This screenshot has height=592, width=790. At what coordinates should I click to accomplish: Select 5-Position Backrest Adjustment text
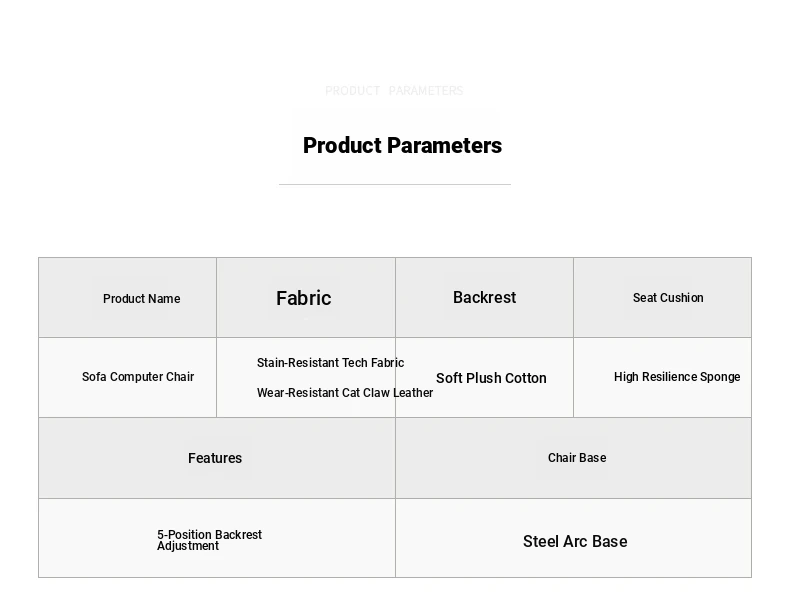pos(210,540)
